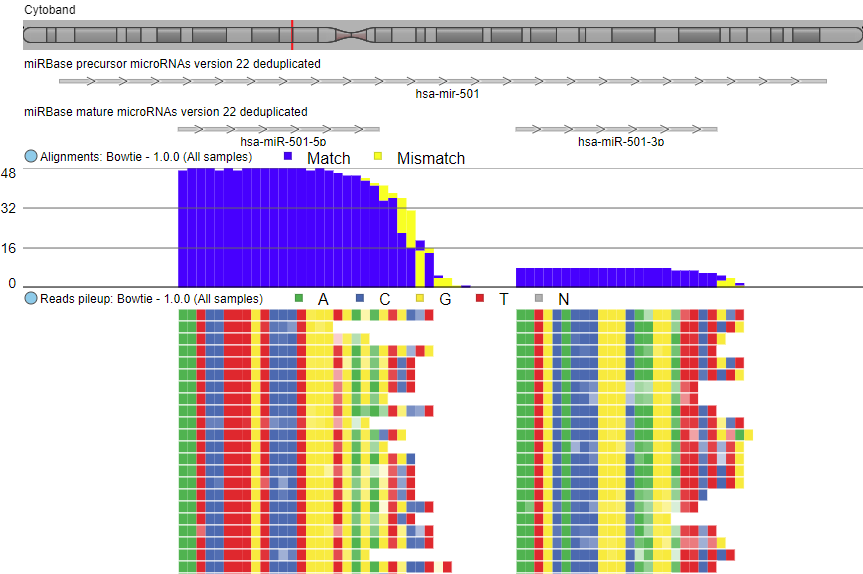
Task: Click the green A nucleotide legend swatch
Action: point(299,298)
